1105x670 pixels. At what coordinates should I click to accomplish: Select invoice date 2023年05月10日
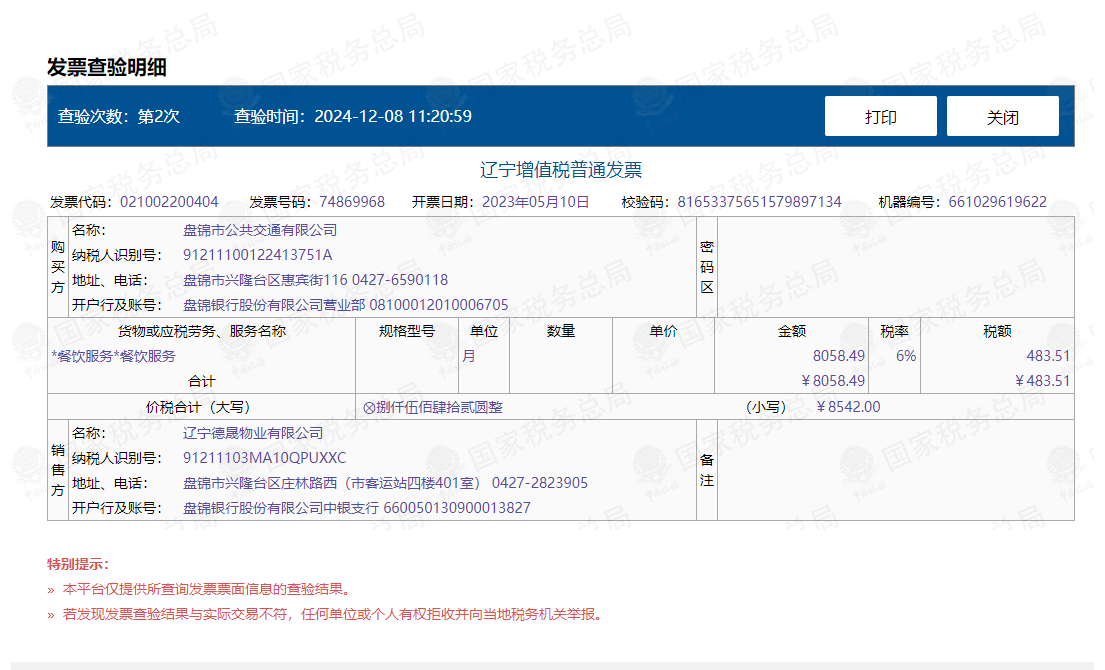coord(536,202)
